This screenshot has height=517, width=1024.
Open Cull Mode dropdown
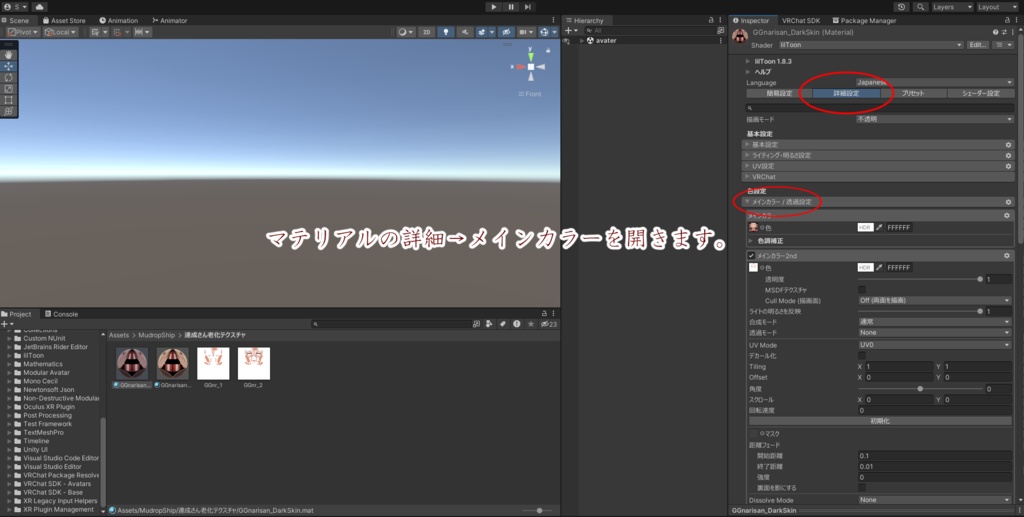(x=935, y=301)
